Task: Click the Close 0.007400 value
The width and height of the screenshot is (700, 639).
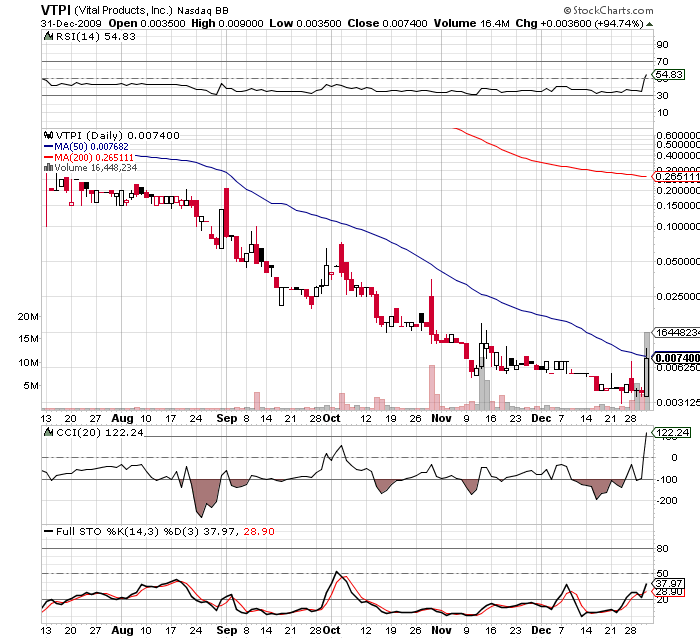Action: (x=388, y=23)
